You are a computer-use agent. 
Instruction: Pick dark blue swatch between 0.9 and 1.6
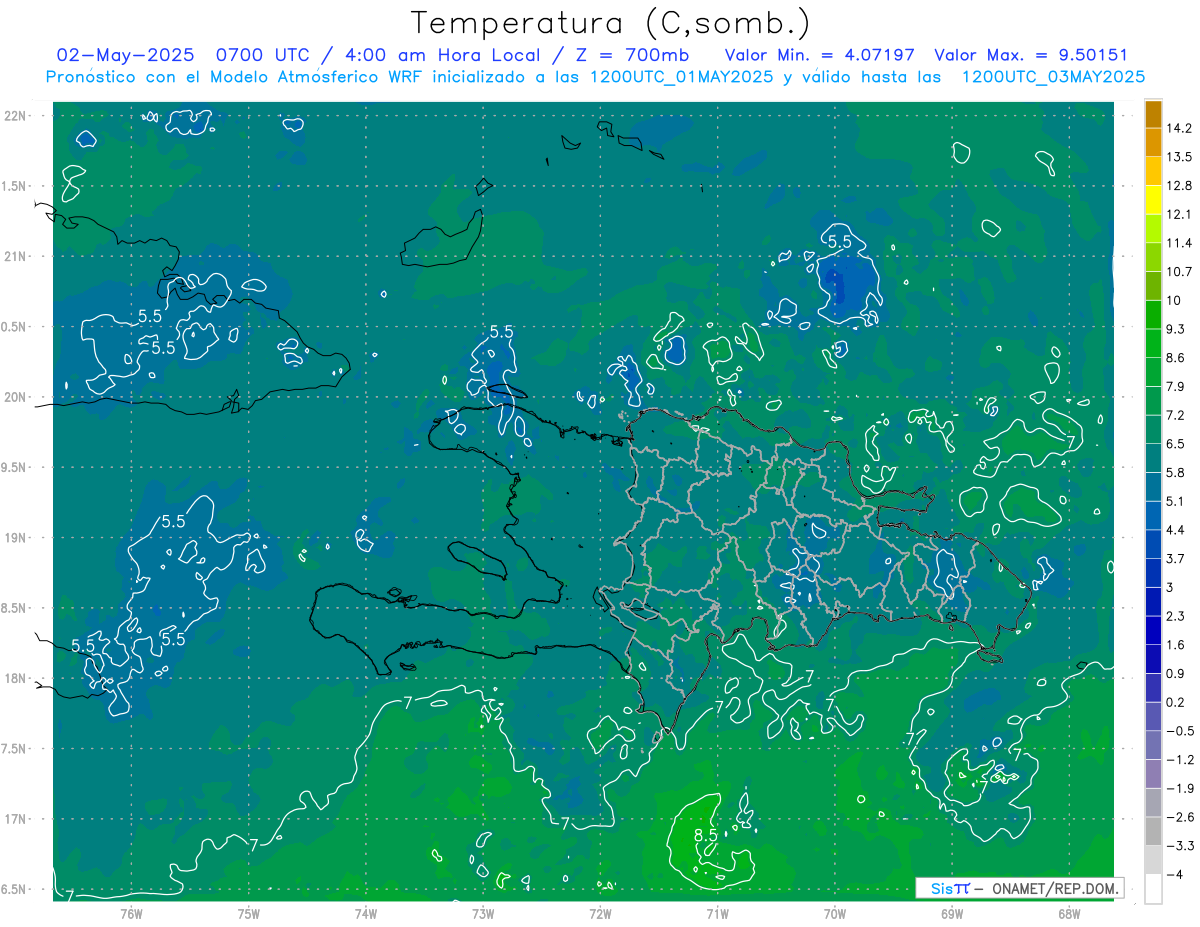point(1153,659)
